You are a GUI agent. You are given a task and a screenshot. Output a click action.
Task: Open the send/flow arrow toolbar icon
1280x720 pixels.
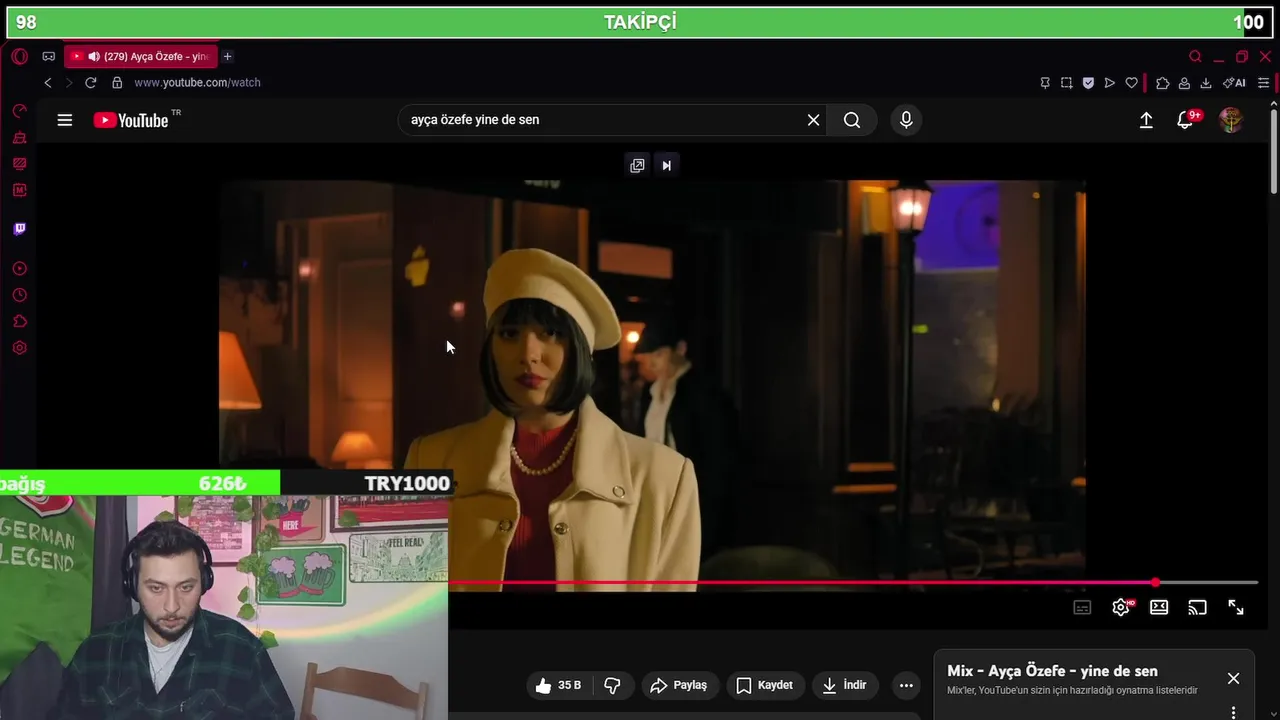[1110, 83]
